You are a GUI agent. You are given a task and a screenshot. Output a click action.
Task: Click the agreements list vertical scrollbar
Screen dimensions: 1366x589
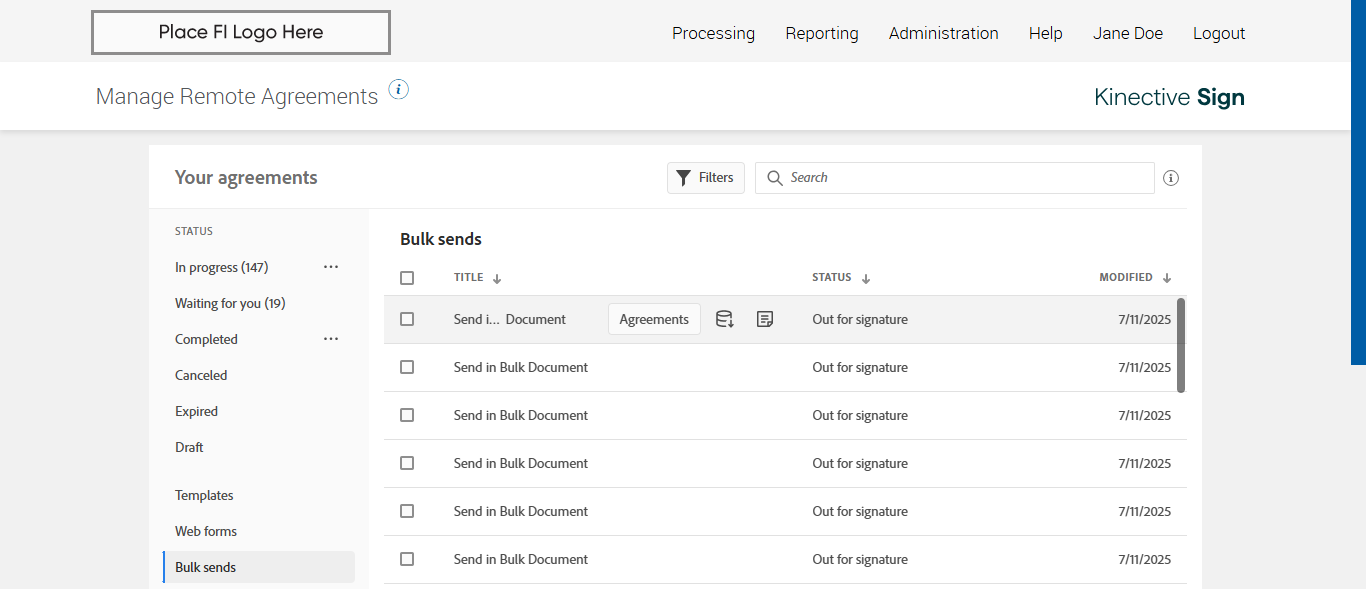click(x=1181, y=345)
